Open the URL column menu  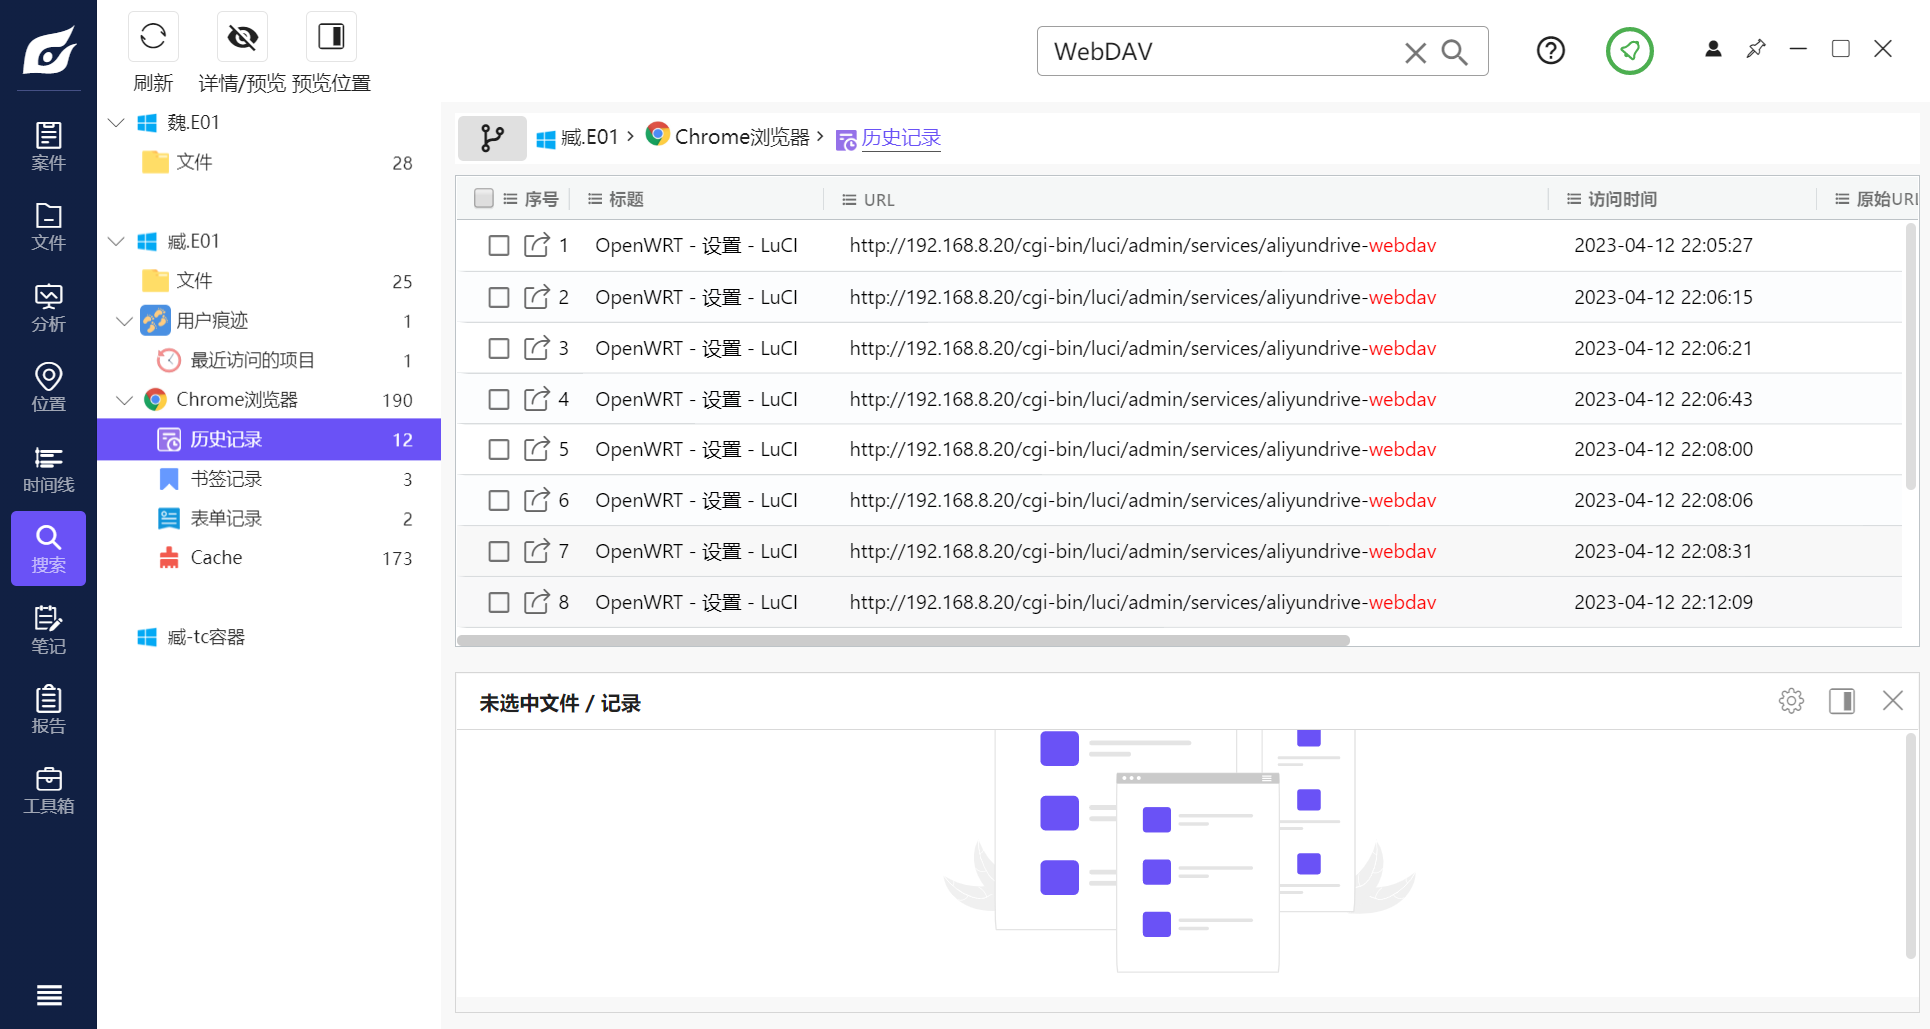point(849,200)
